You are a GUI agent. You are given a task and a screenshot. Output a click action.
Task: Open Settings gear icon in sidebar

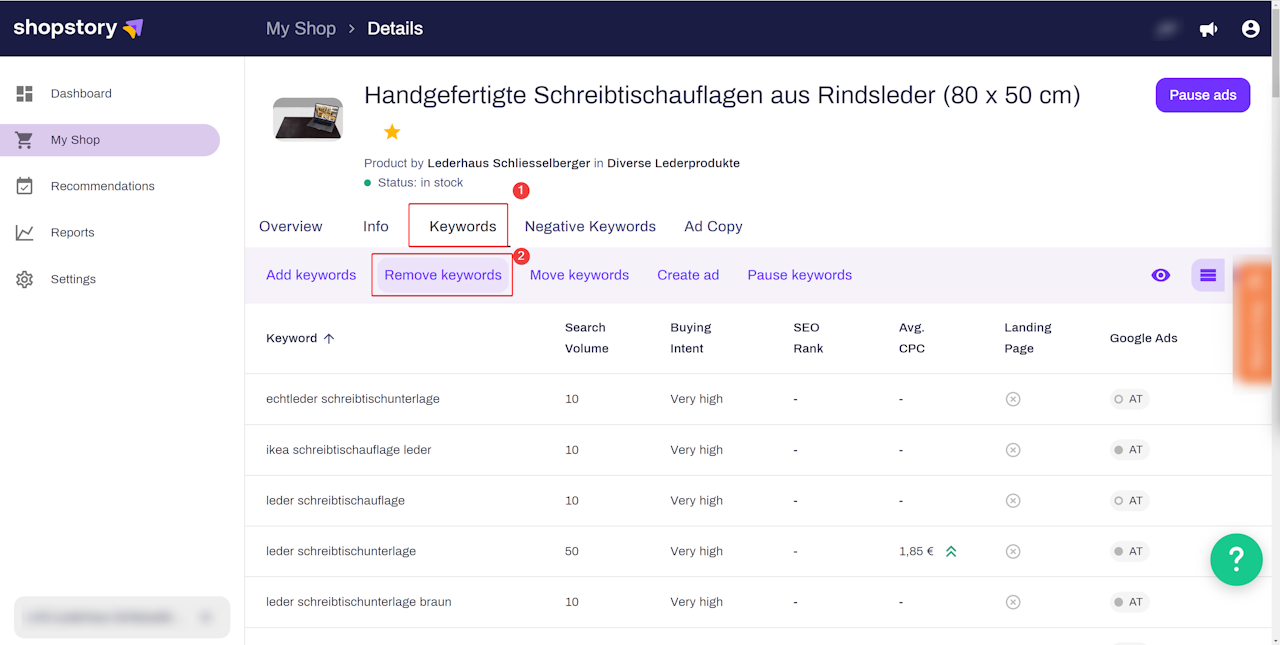[x=25, y=280]
